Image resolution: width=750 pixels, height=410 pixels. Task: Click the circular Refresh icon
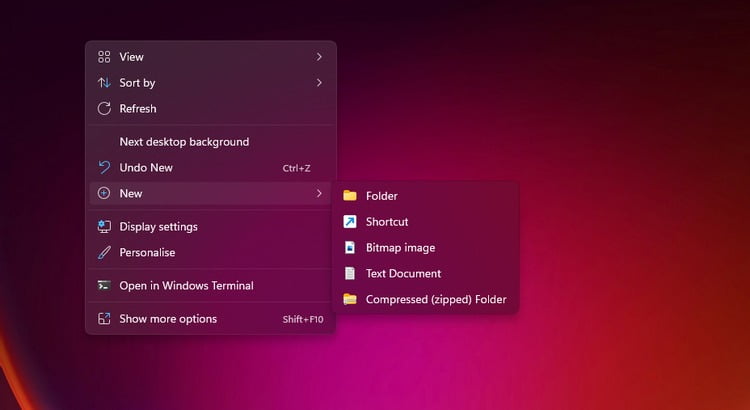click(104, 109)
